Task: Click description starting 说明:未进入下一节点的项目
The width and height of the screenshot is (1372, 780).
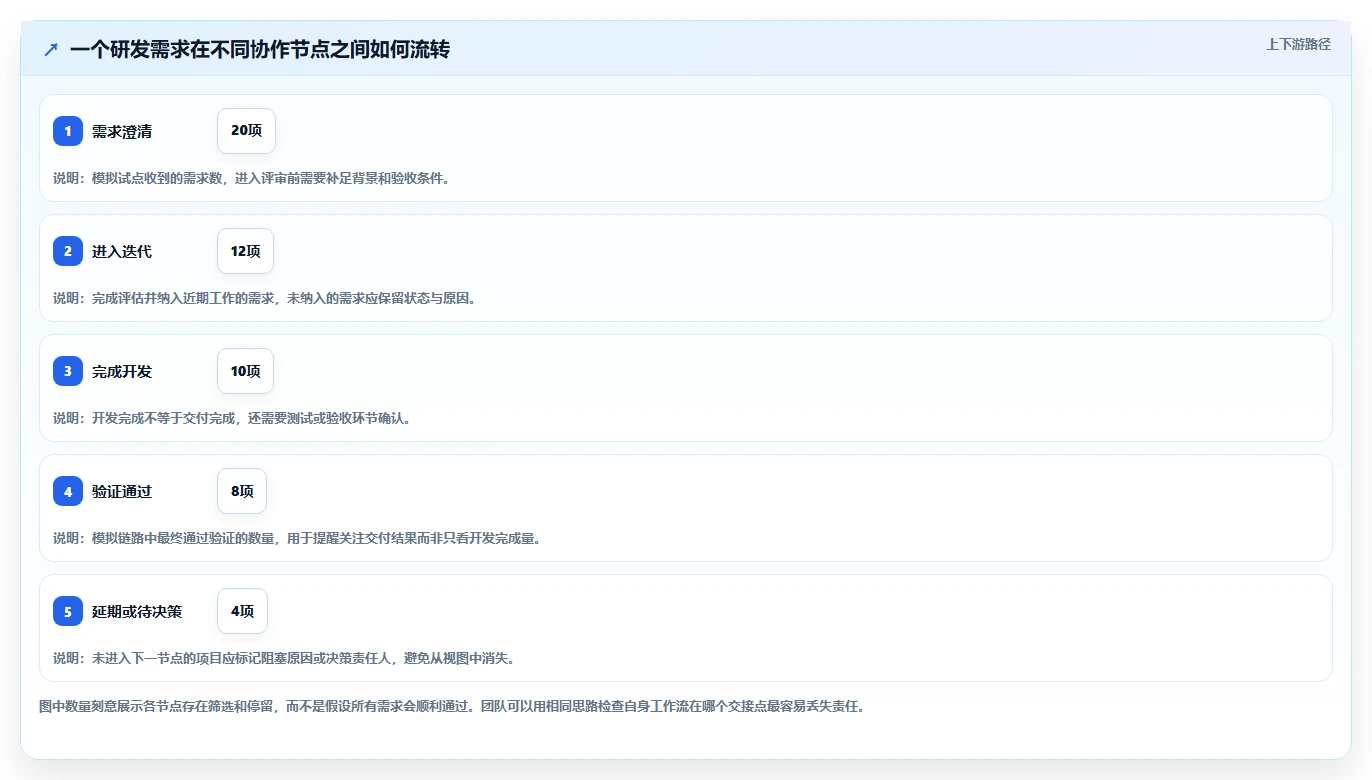Action: 284,658
